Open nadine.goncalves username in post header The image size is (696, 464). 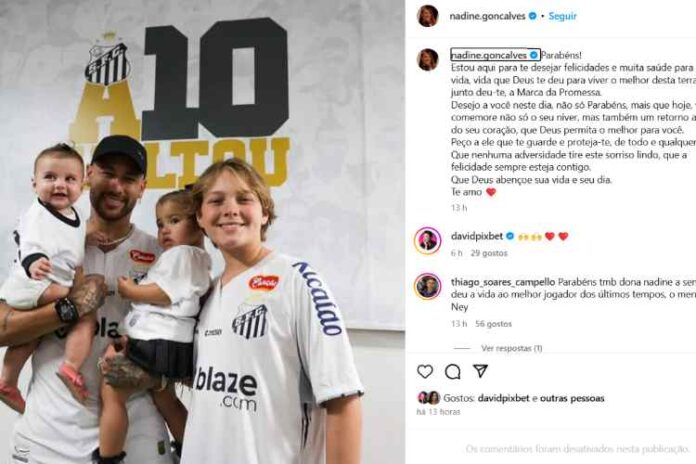tap(487, 16)
